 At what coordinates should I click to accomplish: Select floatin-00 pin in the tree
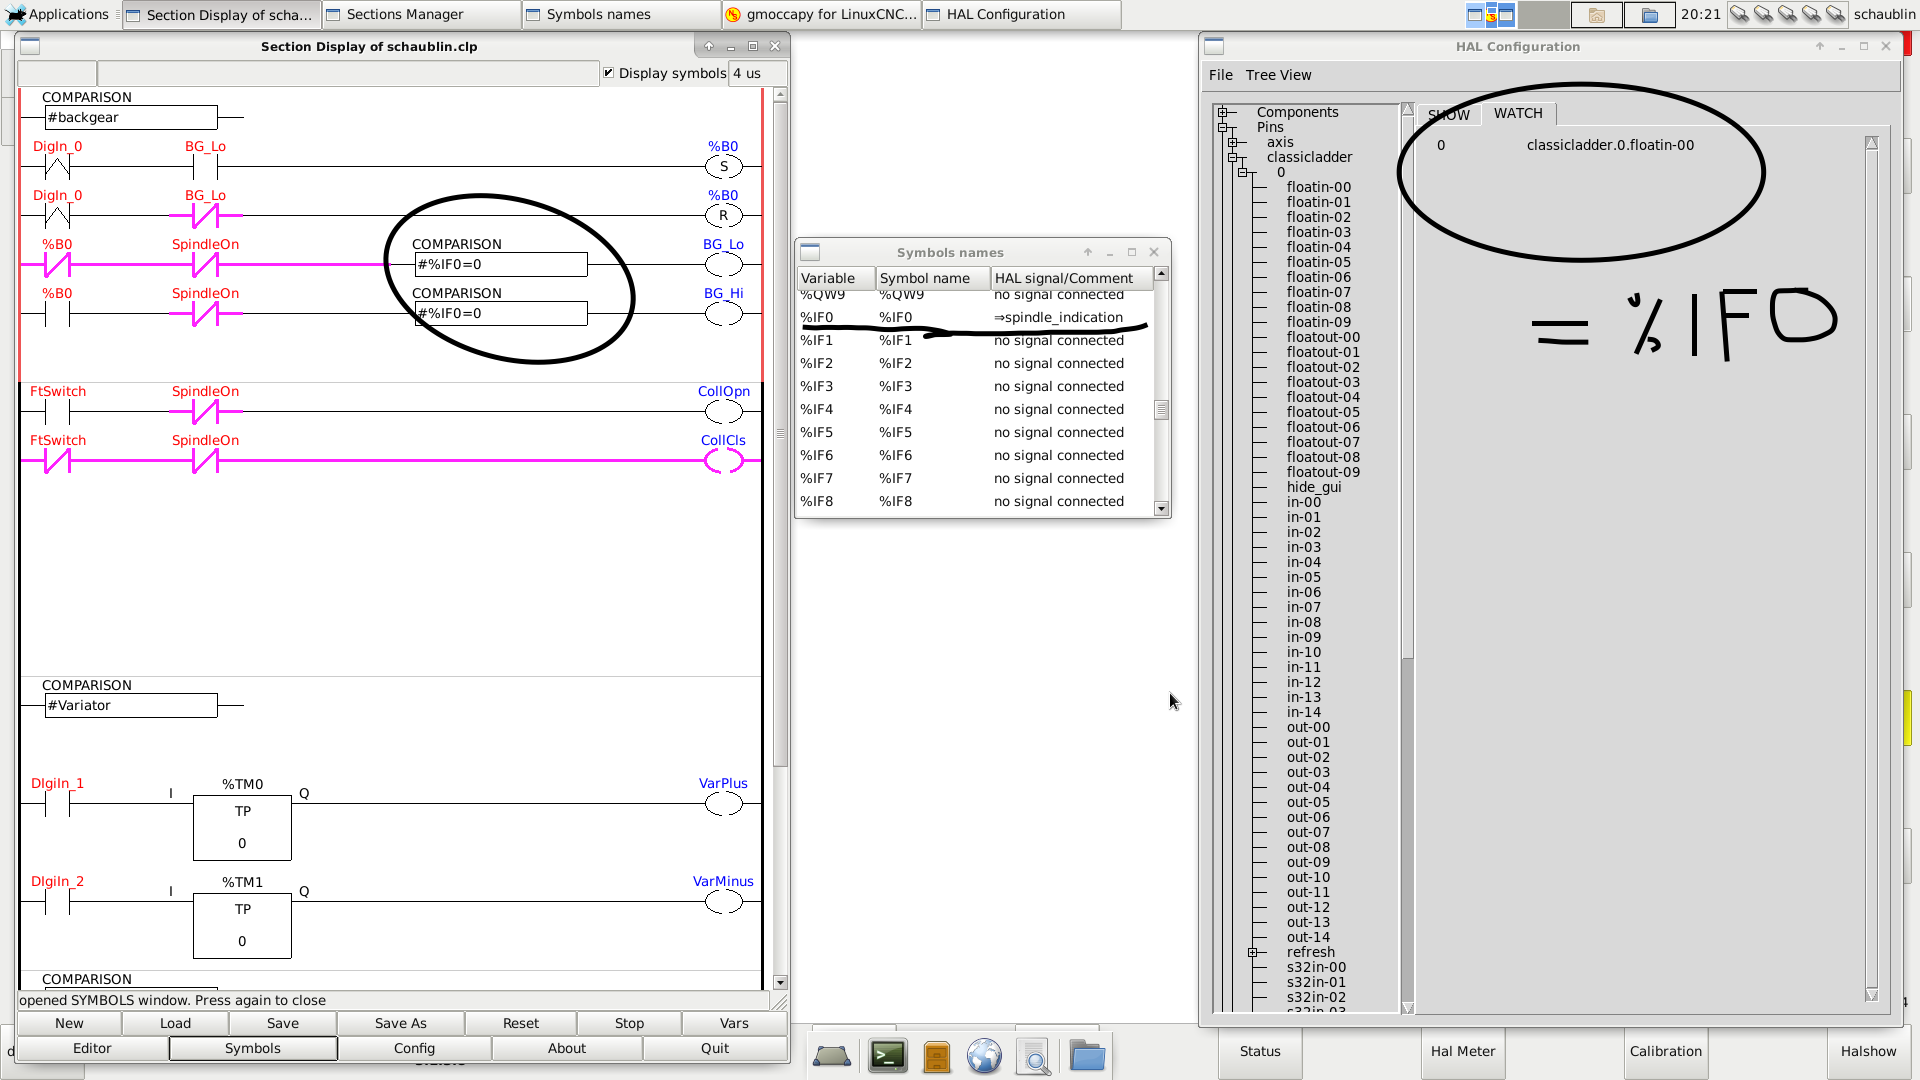pos(1318,187)
